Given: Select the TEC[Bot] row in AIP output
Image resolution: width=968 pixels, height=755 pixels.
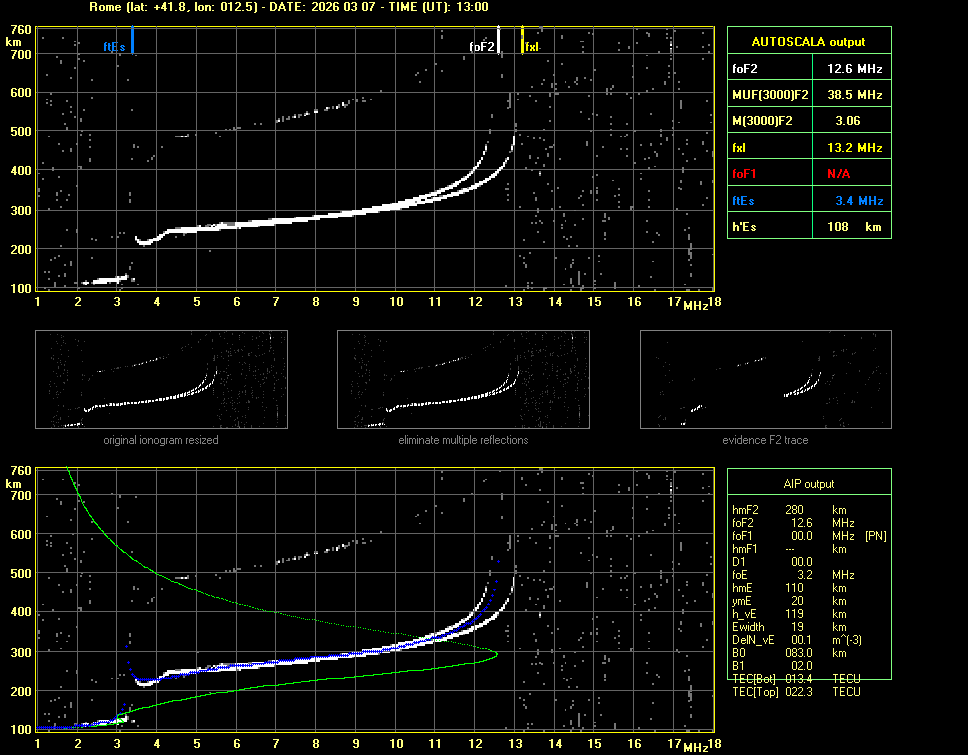Looking at the screenshot, I should point(796,679).
